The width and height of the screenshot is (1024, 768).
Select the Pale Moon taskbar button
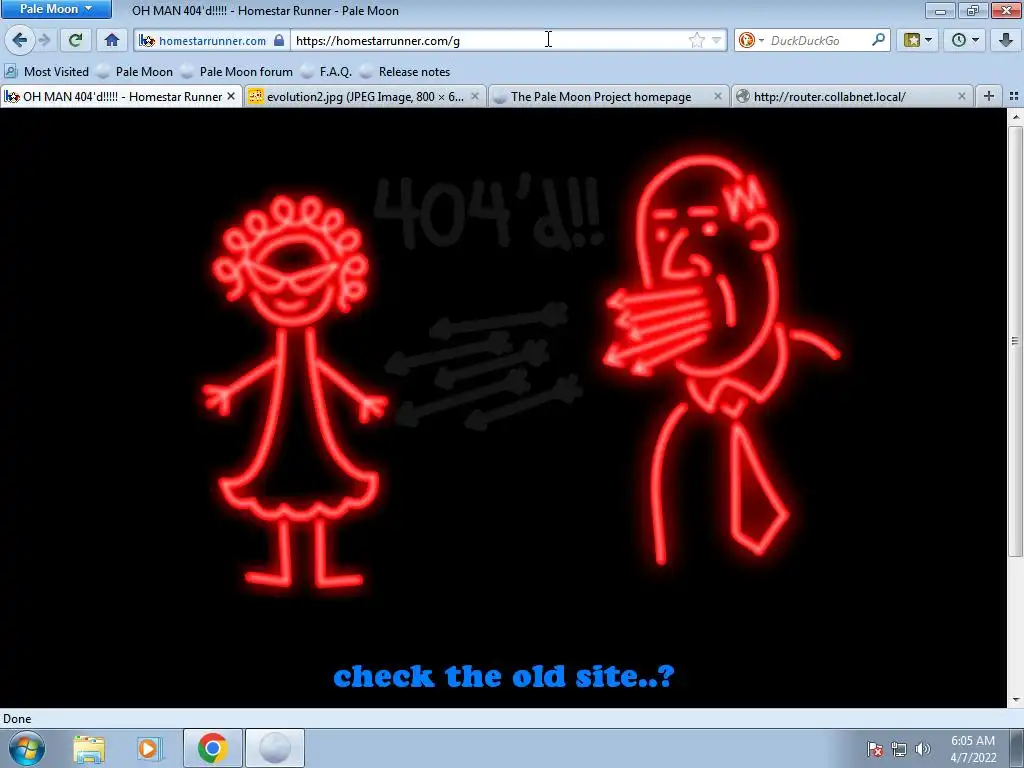[x=275, y=748]
